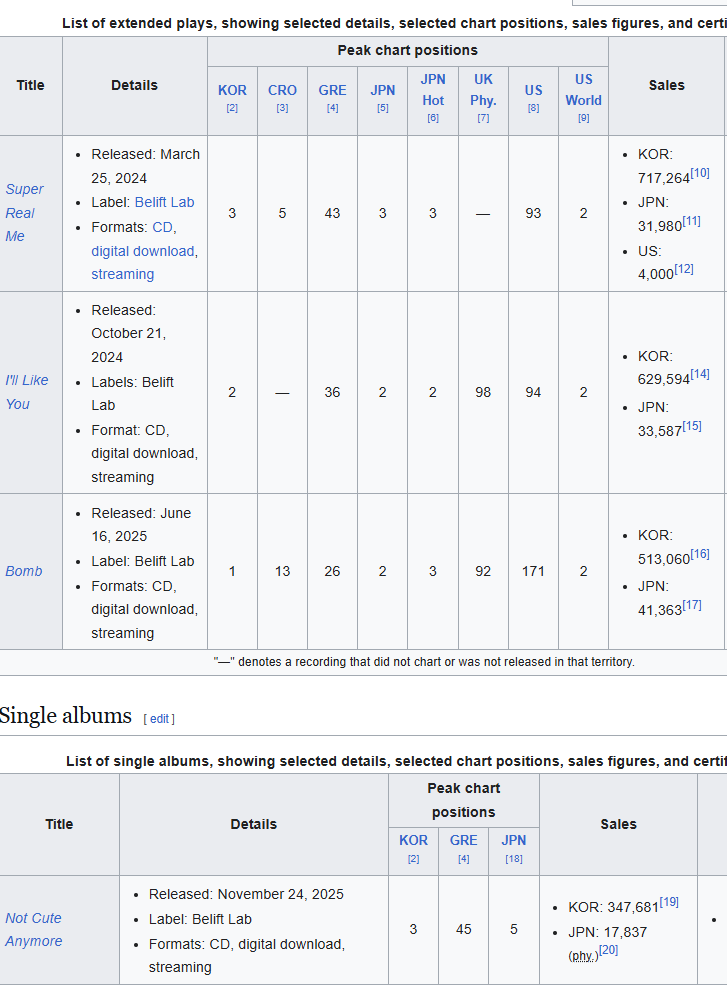The image size is (727, 991).
Task: Click KOR column header in single albums table
Action: tap(413, 841)
